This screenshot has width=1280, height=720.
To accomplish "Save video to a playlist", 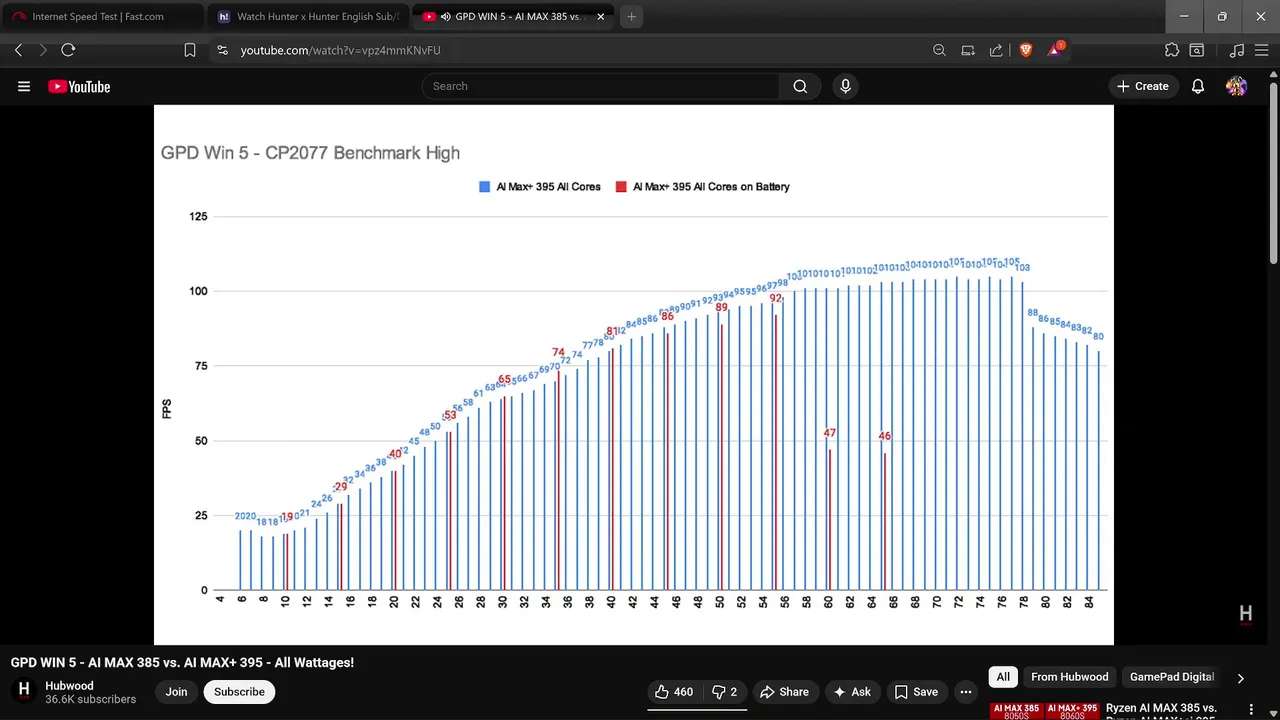I will pos(916,692).
